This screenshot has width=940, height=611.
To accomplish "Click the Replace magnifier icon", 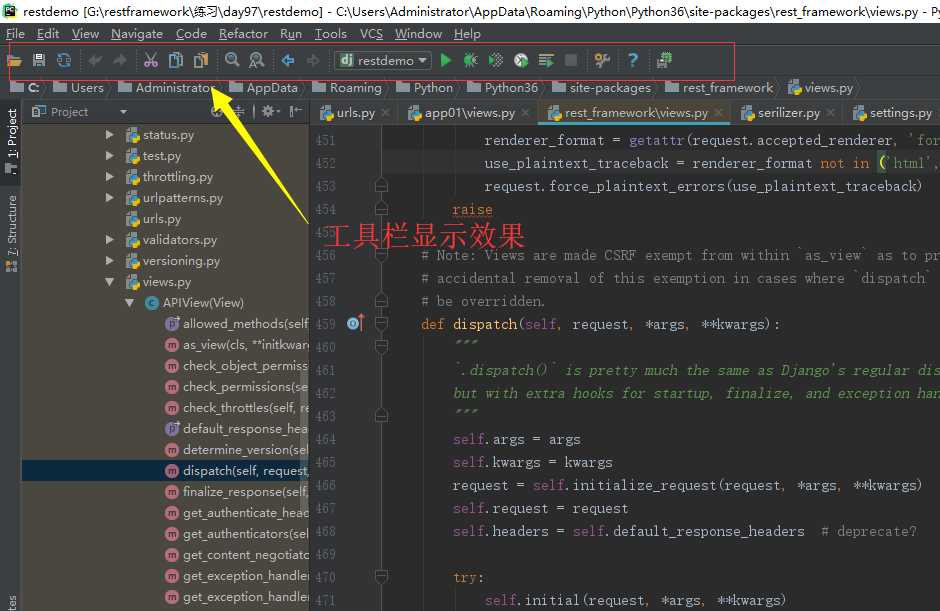I will (257, 60).
